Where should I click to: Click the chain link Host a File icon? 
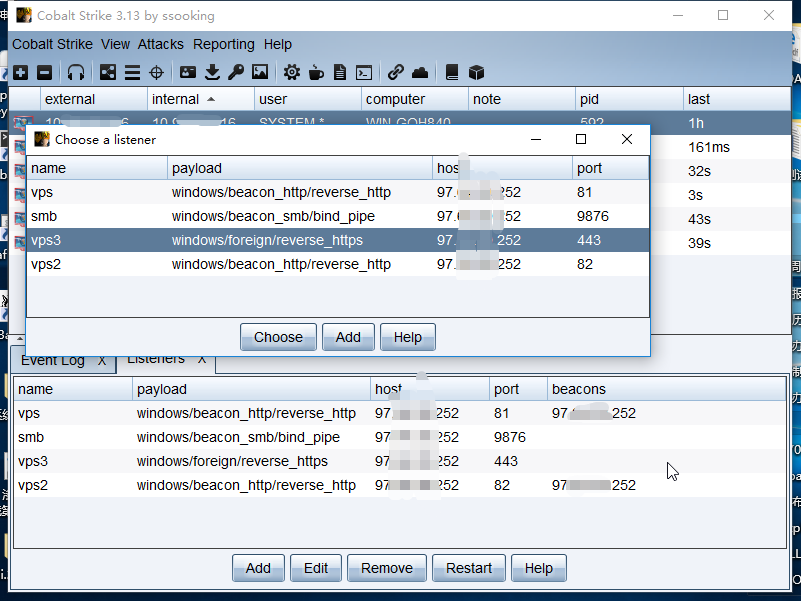pos(395,73)
